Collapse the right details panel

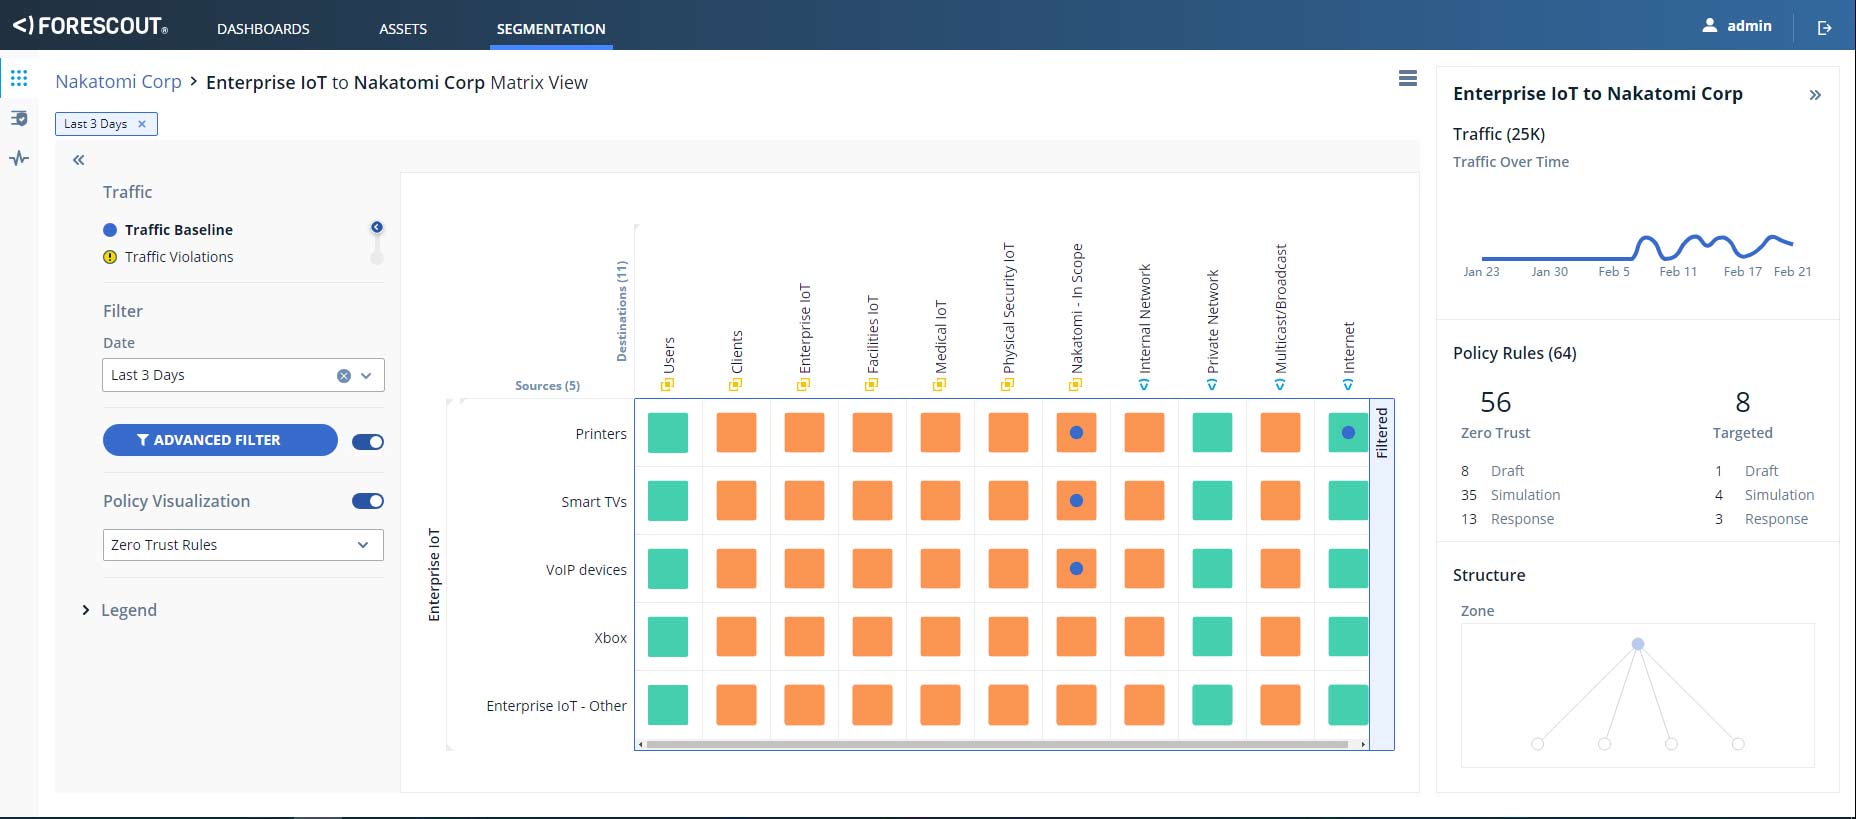click(x=1815, y=95)
